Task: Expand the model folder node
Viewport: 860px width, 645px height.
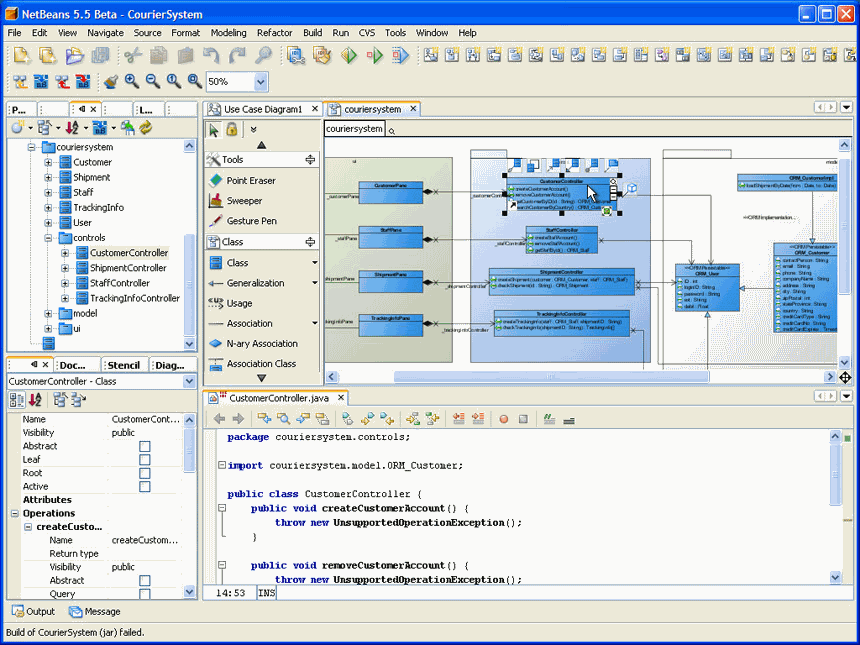Action: (x=48, y=314)
